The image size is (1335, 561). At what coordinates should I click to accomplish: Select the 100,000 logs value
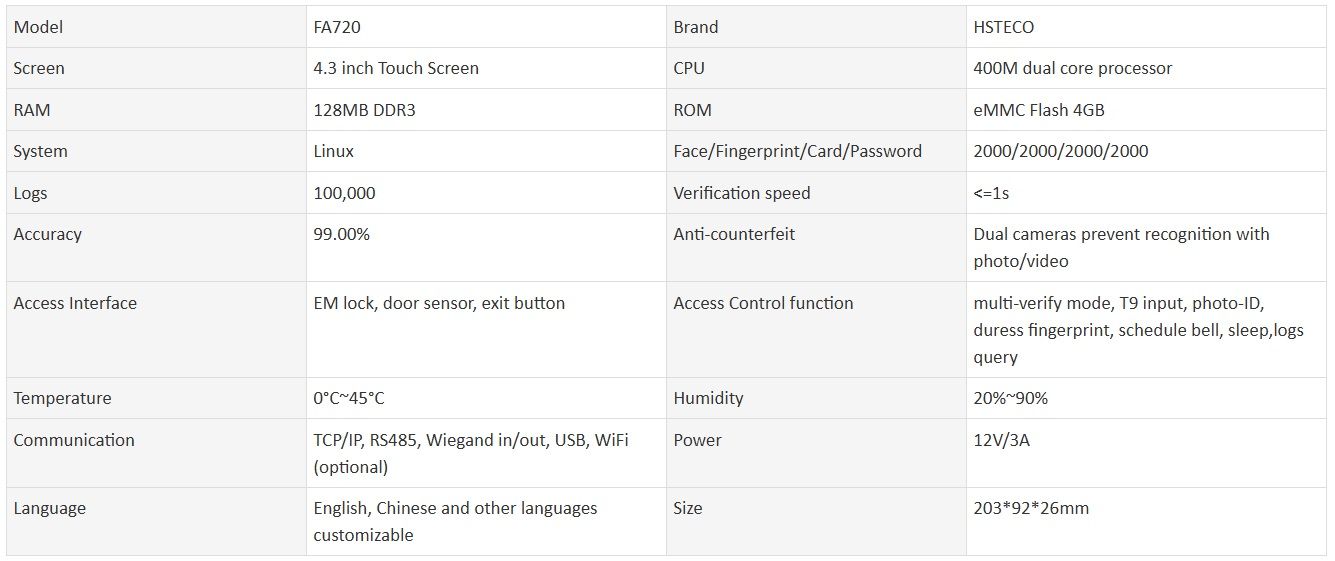(x=344, y=193)
